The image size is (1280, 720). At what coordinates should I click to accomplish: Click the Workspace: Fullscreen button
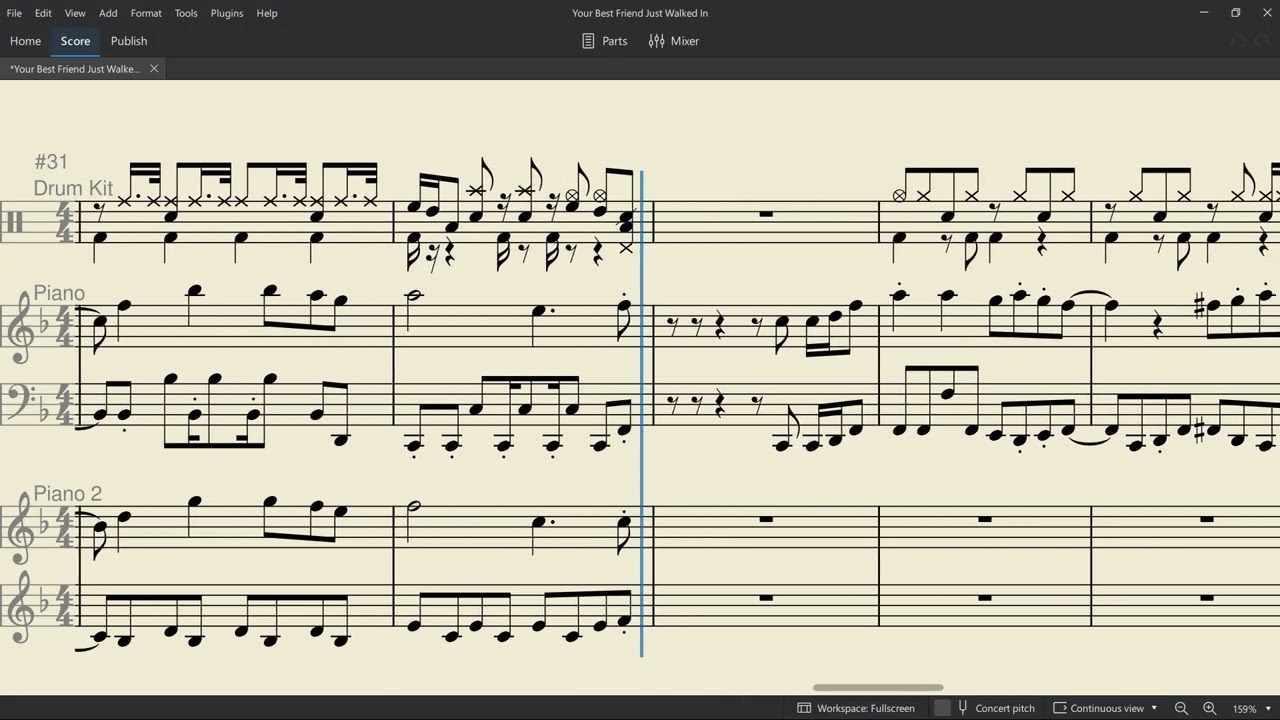coord(856,708)
